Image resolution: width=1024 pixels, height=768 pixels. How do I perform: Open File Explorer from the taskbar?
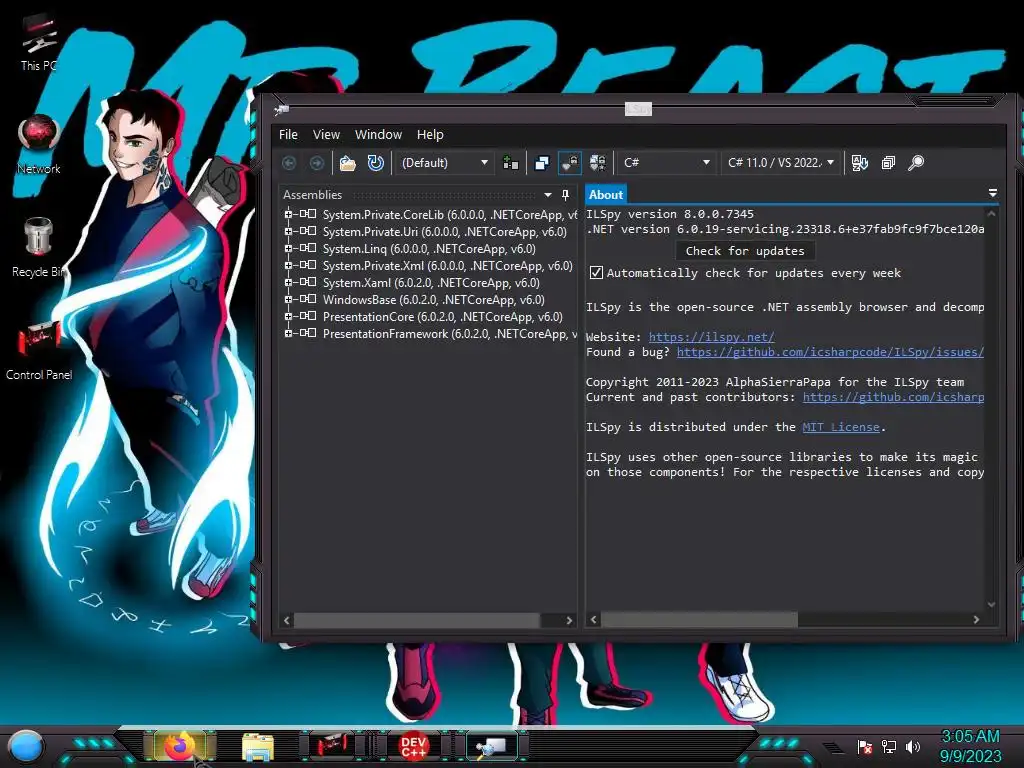tap(258, 748)
